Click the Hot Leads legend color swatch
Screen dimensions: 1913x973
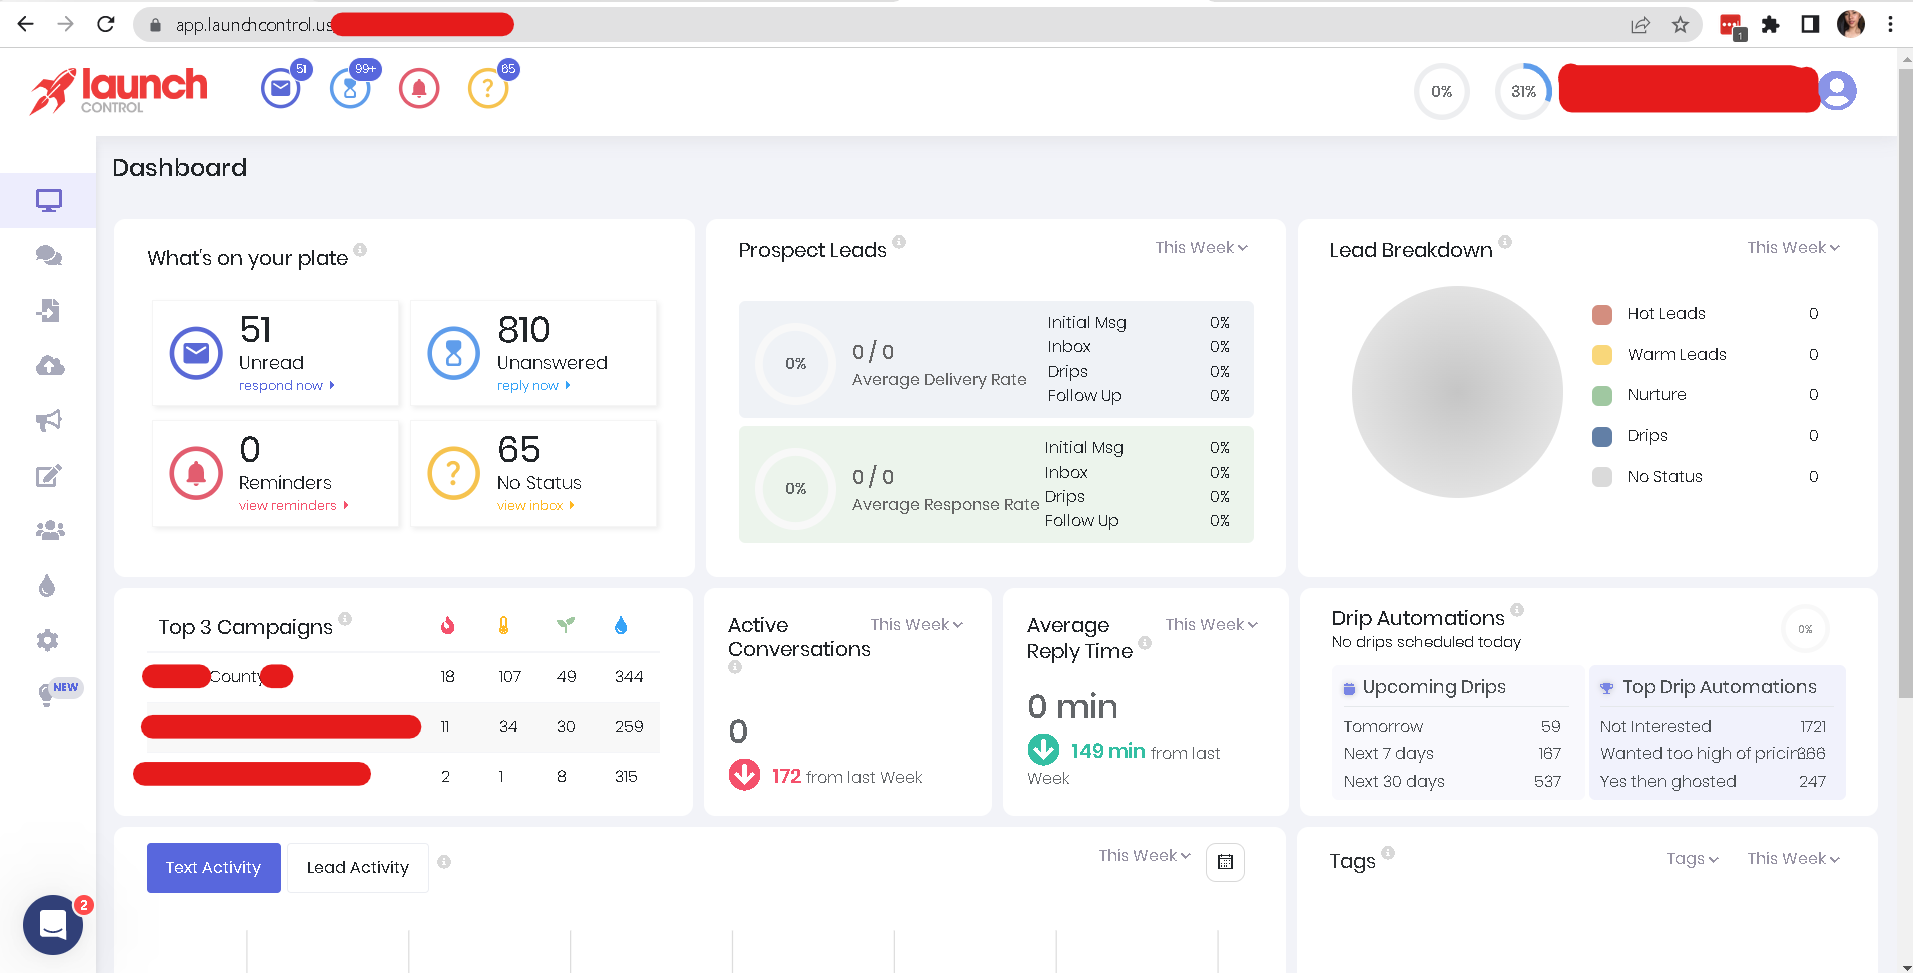point(1602,315)
